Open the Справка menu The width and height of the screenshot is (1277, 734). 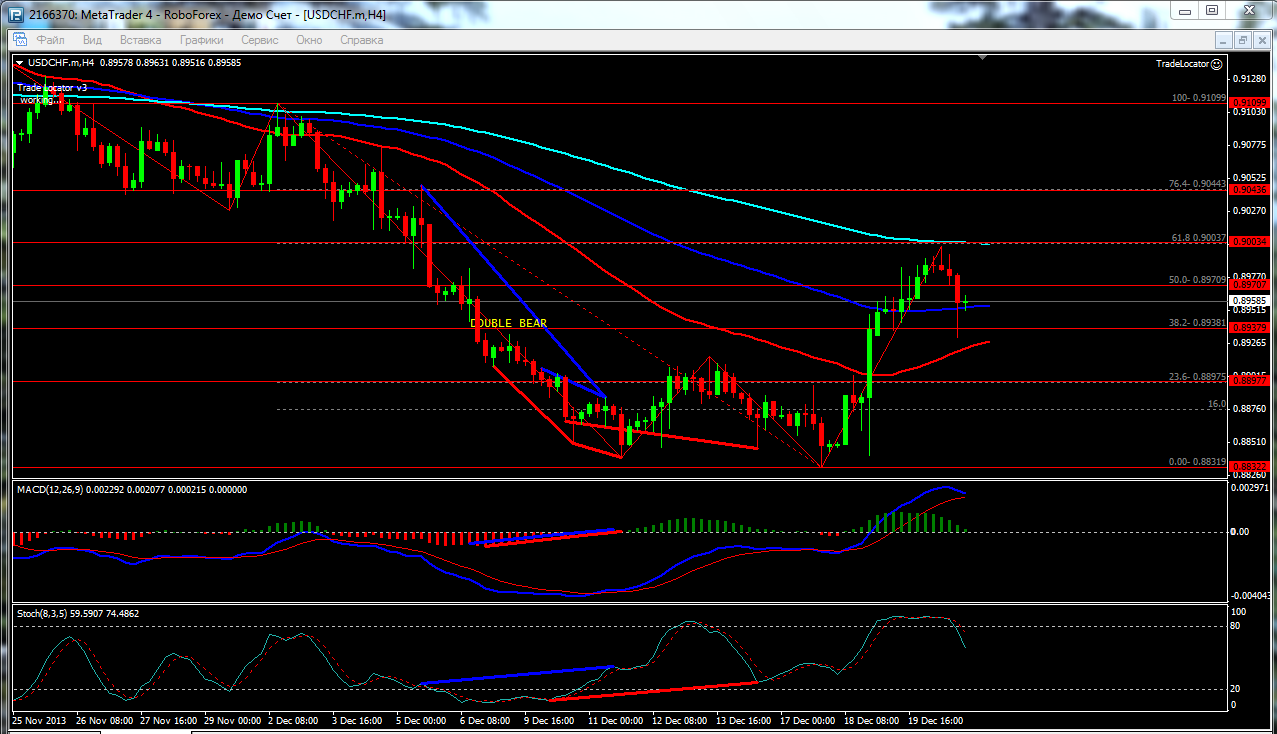pyautogui.click(x=362, y=40)
